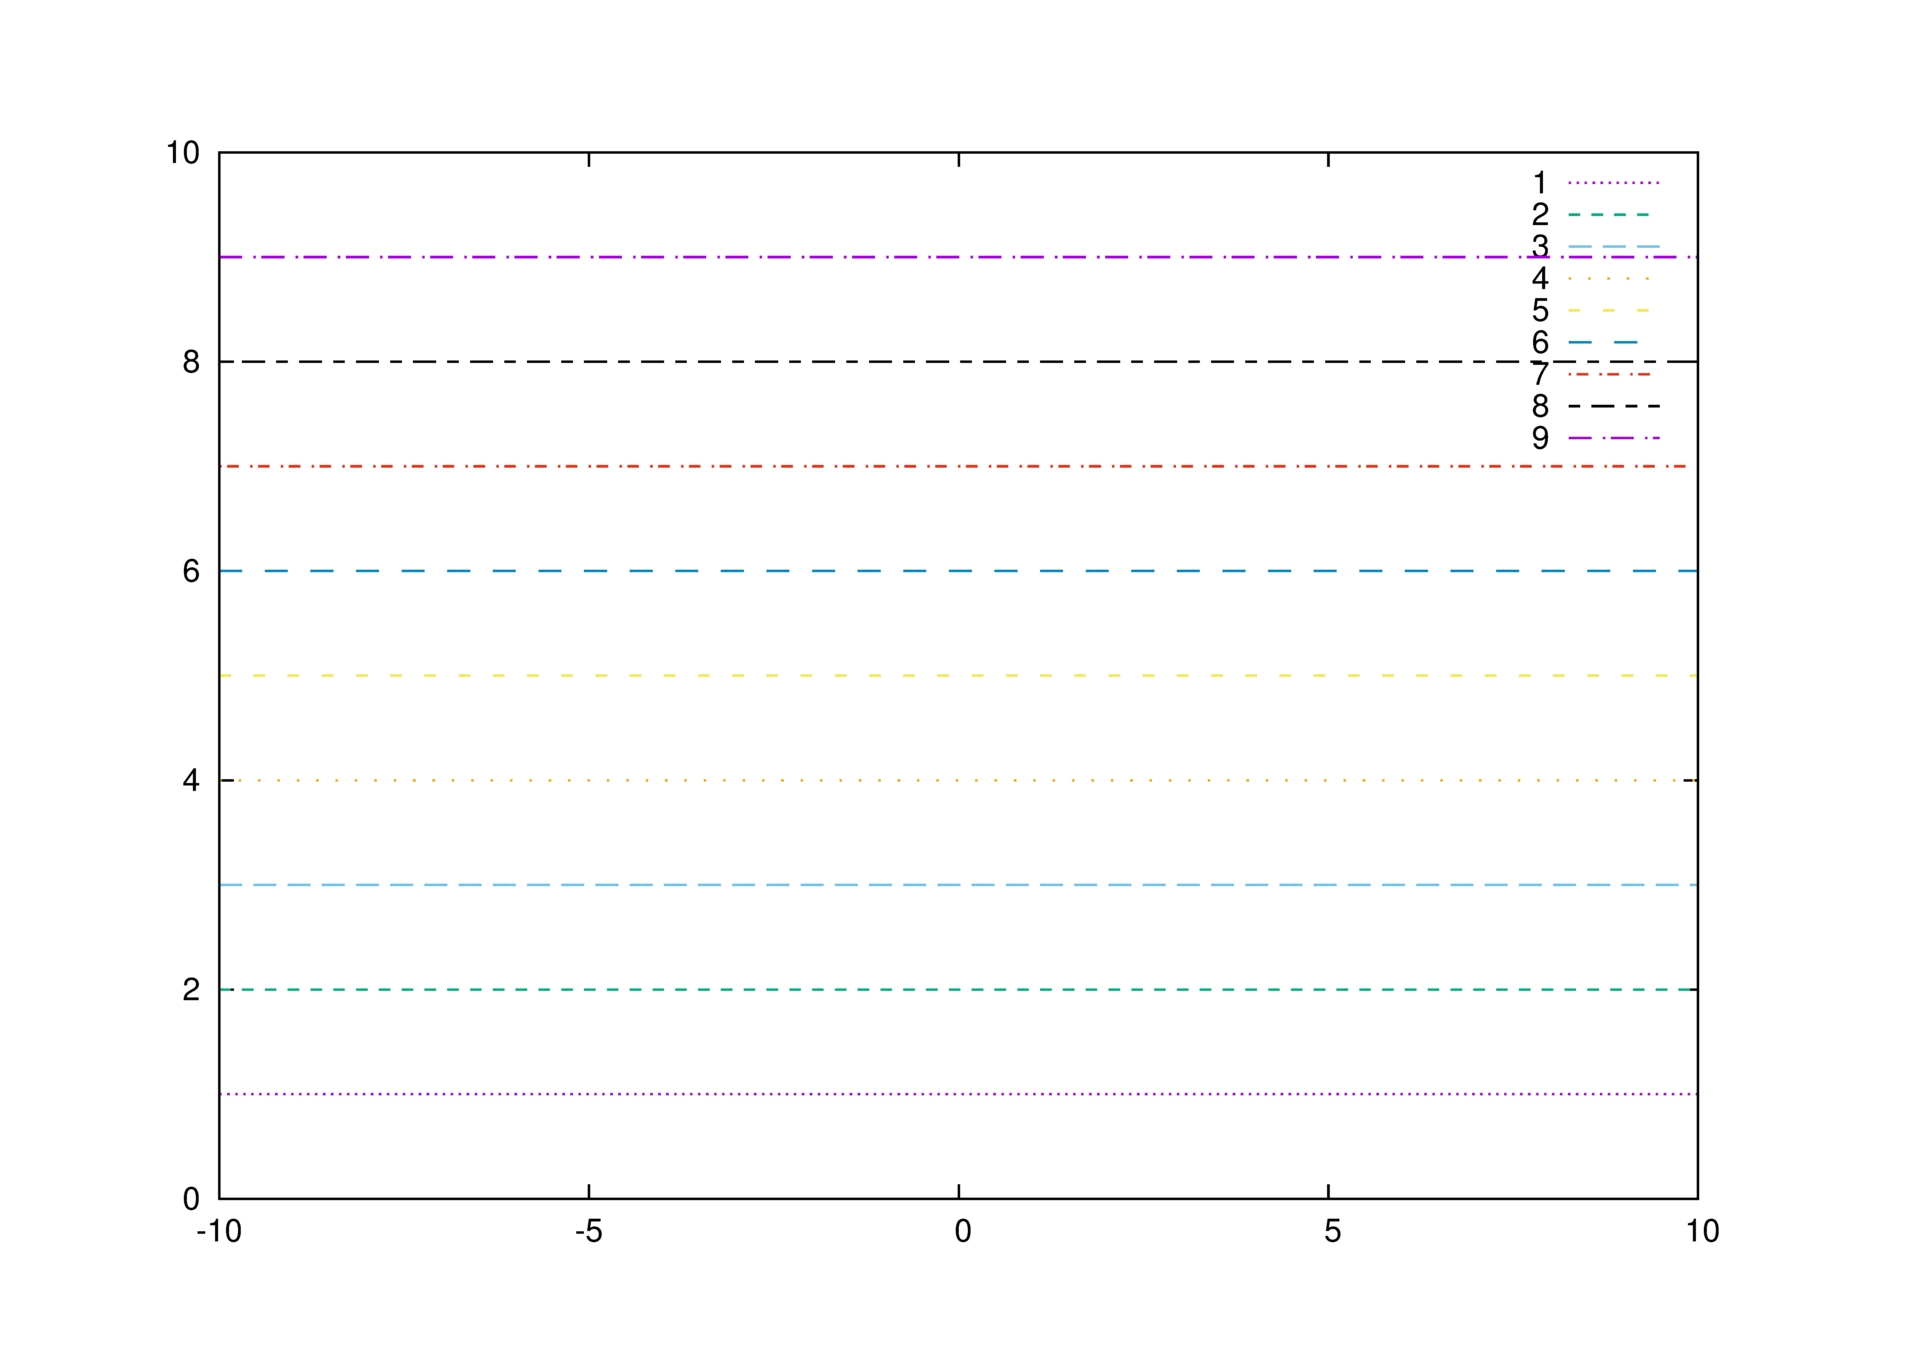Click the x-axis tick label "-5"

click(x=588, y=1231)
